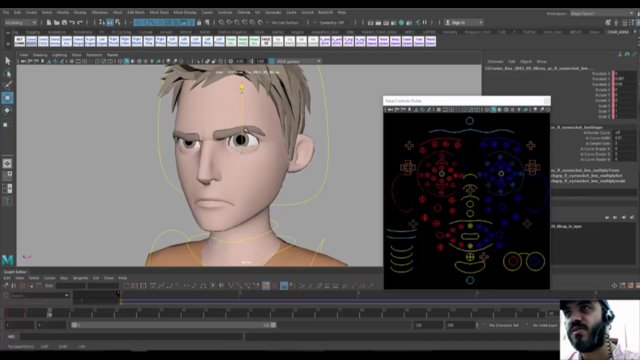Select the Paint Selection tool in toolbox
Viewport: 640px width, 360px height.
(x=7, y=85)
